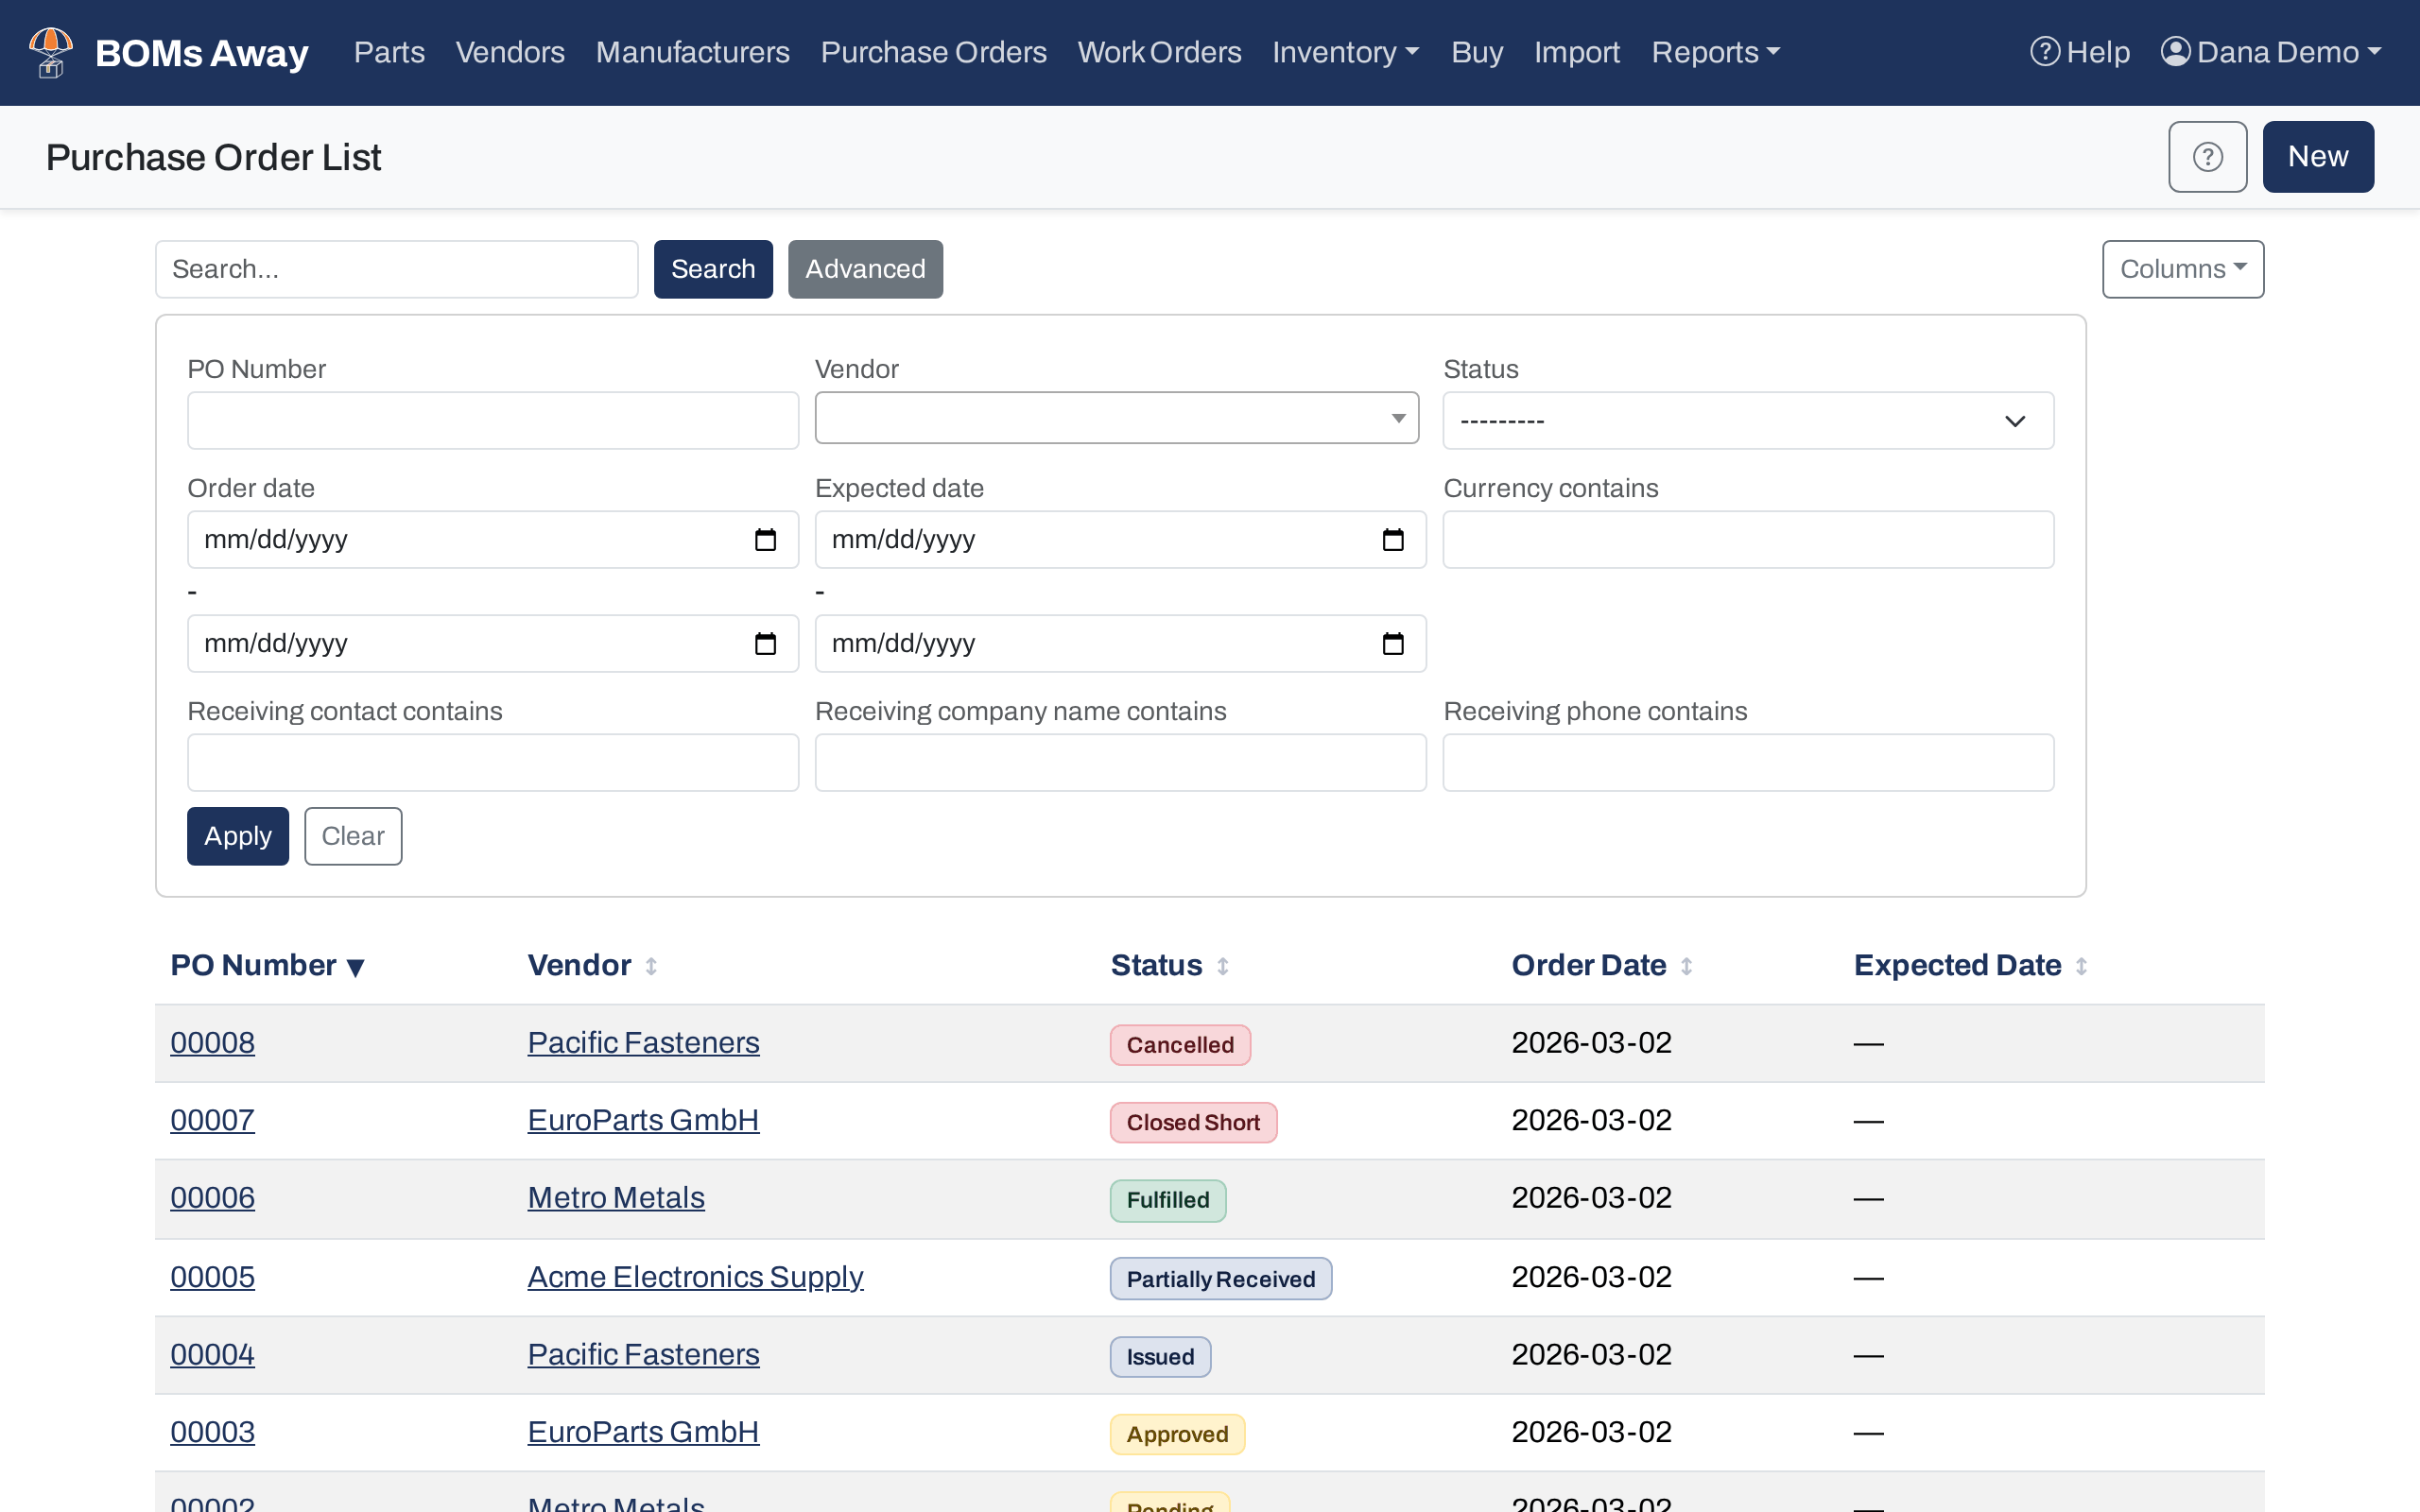Open the Import page
2420x1512 pixels.
point(1576,52)
